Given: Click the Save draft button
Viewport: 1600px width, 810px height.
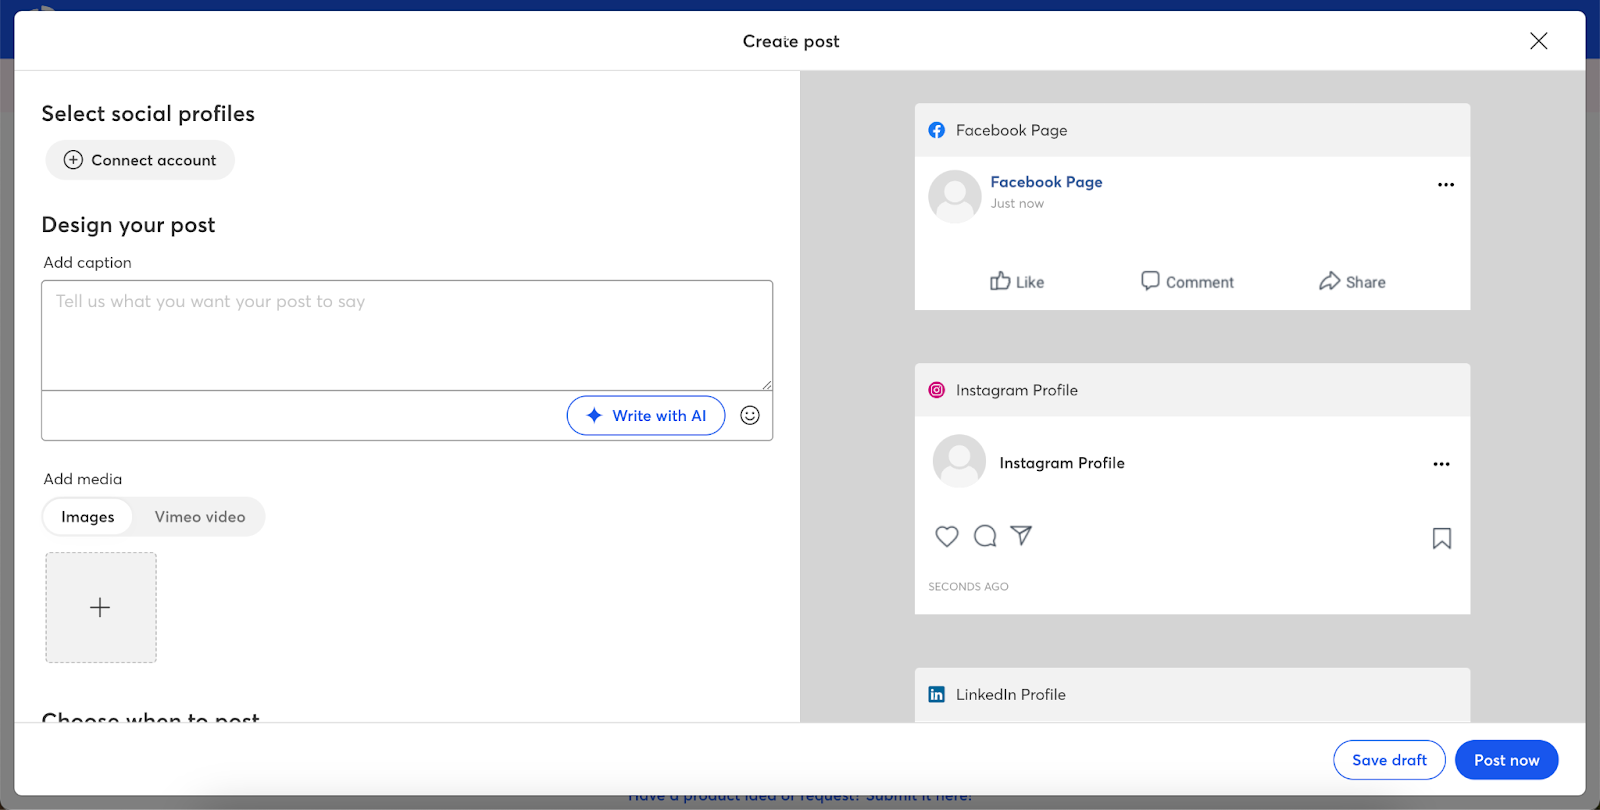Looking at the screenshot, I should click(x=1389, y=760).
